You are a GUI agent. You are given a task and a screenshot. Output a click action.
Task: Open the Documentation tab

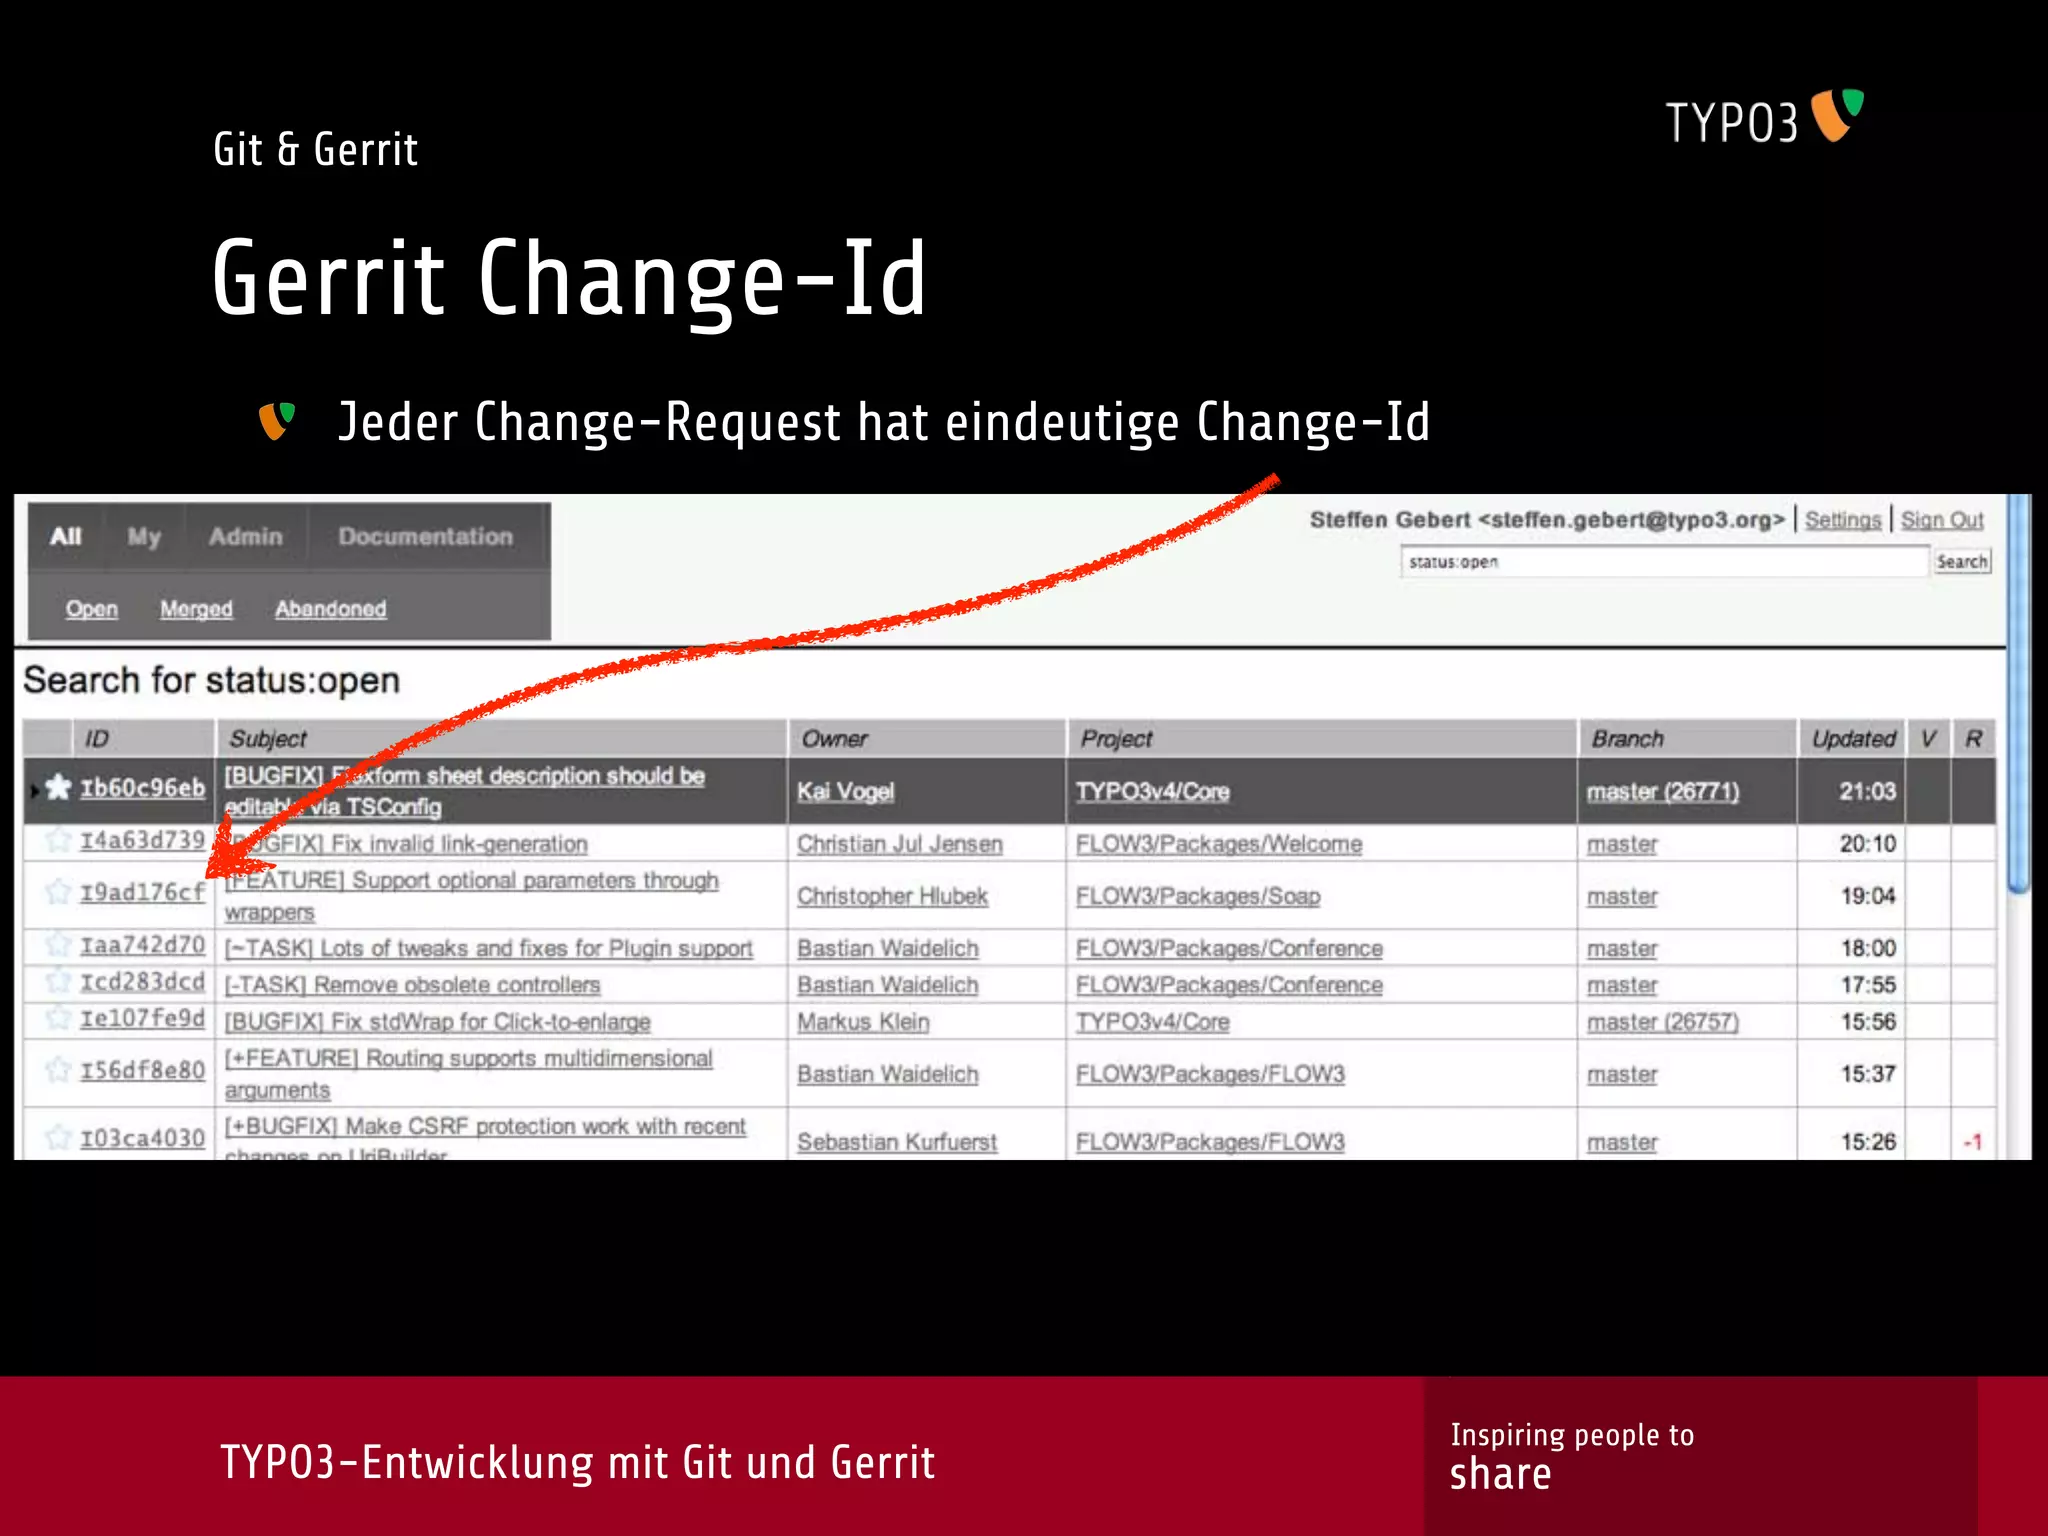coord(426,537)
